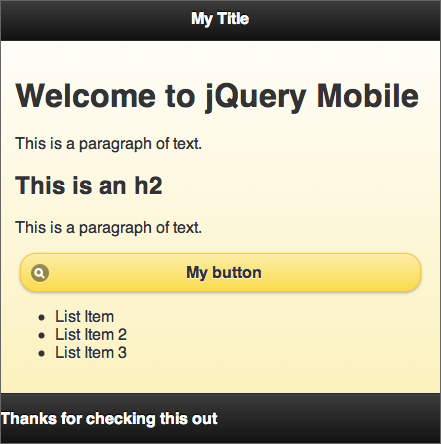Select the Welcome to jQuery Mobile heading
This screenshot has width=441, height=444.
[217, 96]
